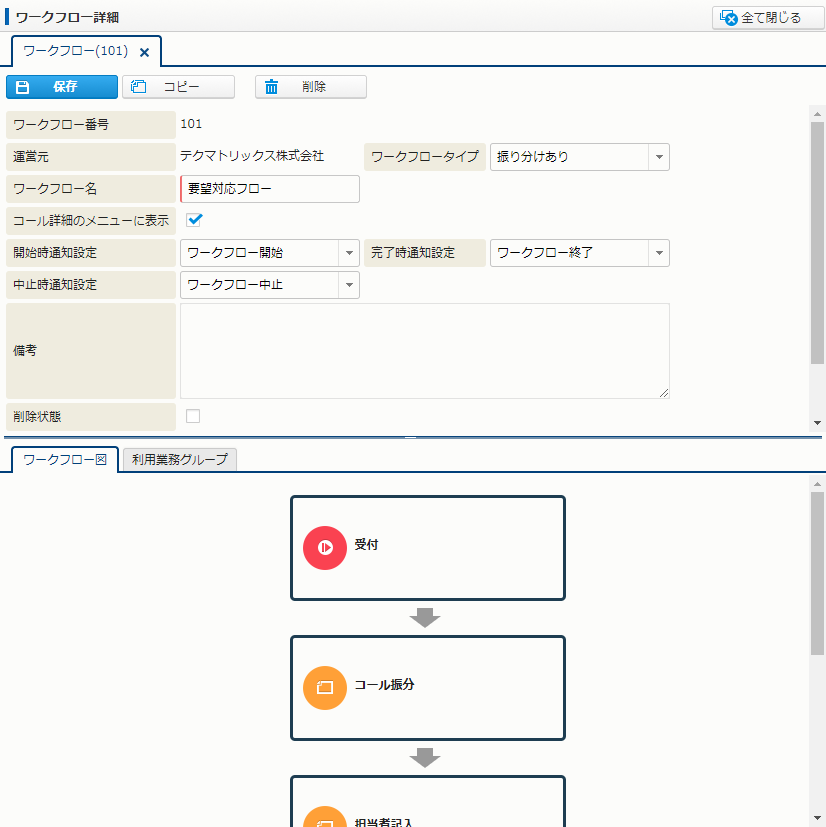
Task: Uncheck コール詳細のメニューに表示 checkbox
Action: [194, 220]
